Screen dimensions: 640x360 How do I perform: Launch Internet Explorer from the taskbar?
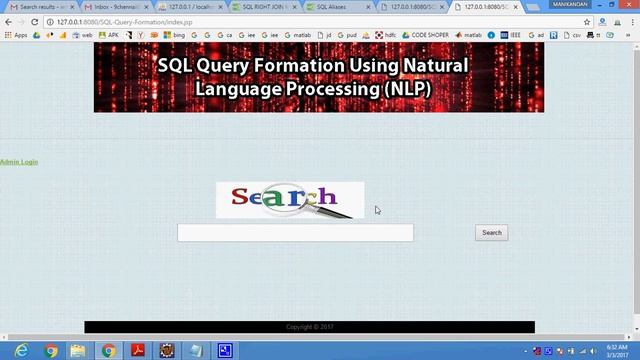pyautogui.click(x=21, y=351)
